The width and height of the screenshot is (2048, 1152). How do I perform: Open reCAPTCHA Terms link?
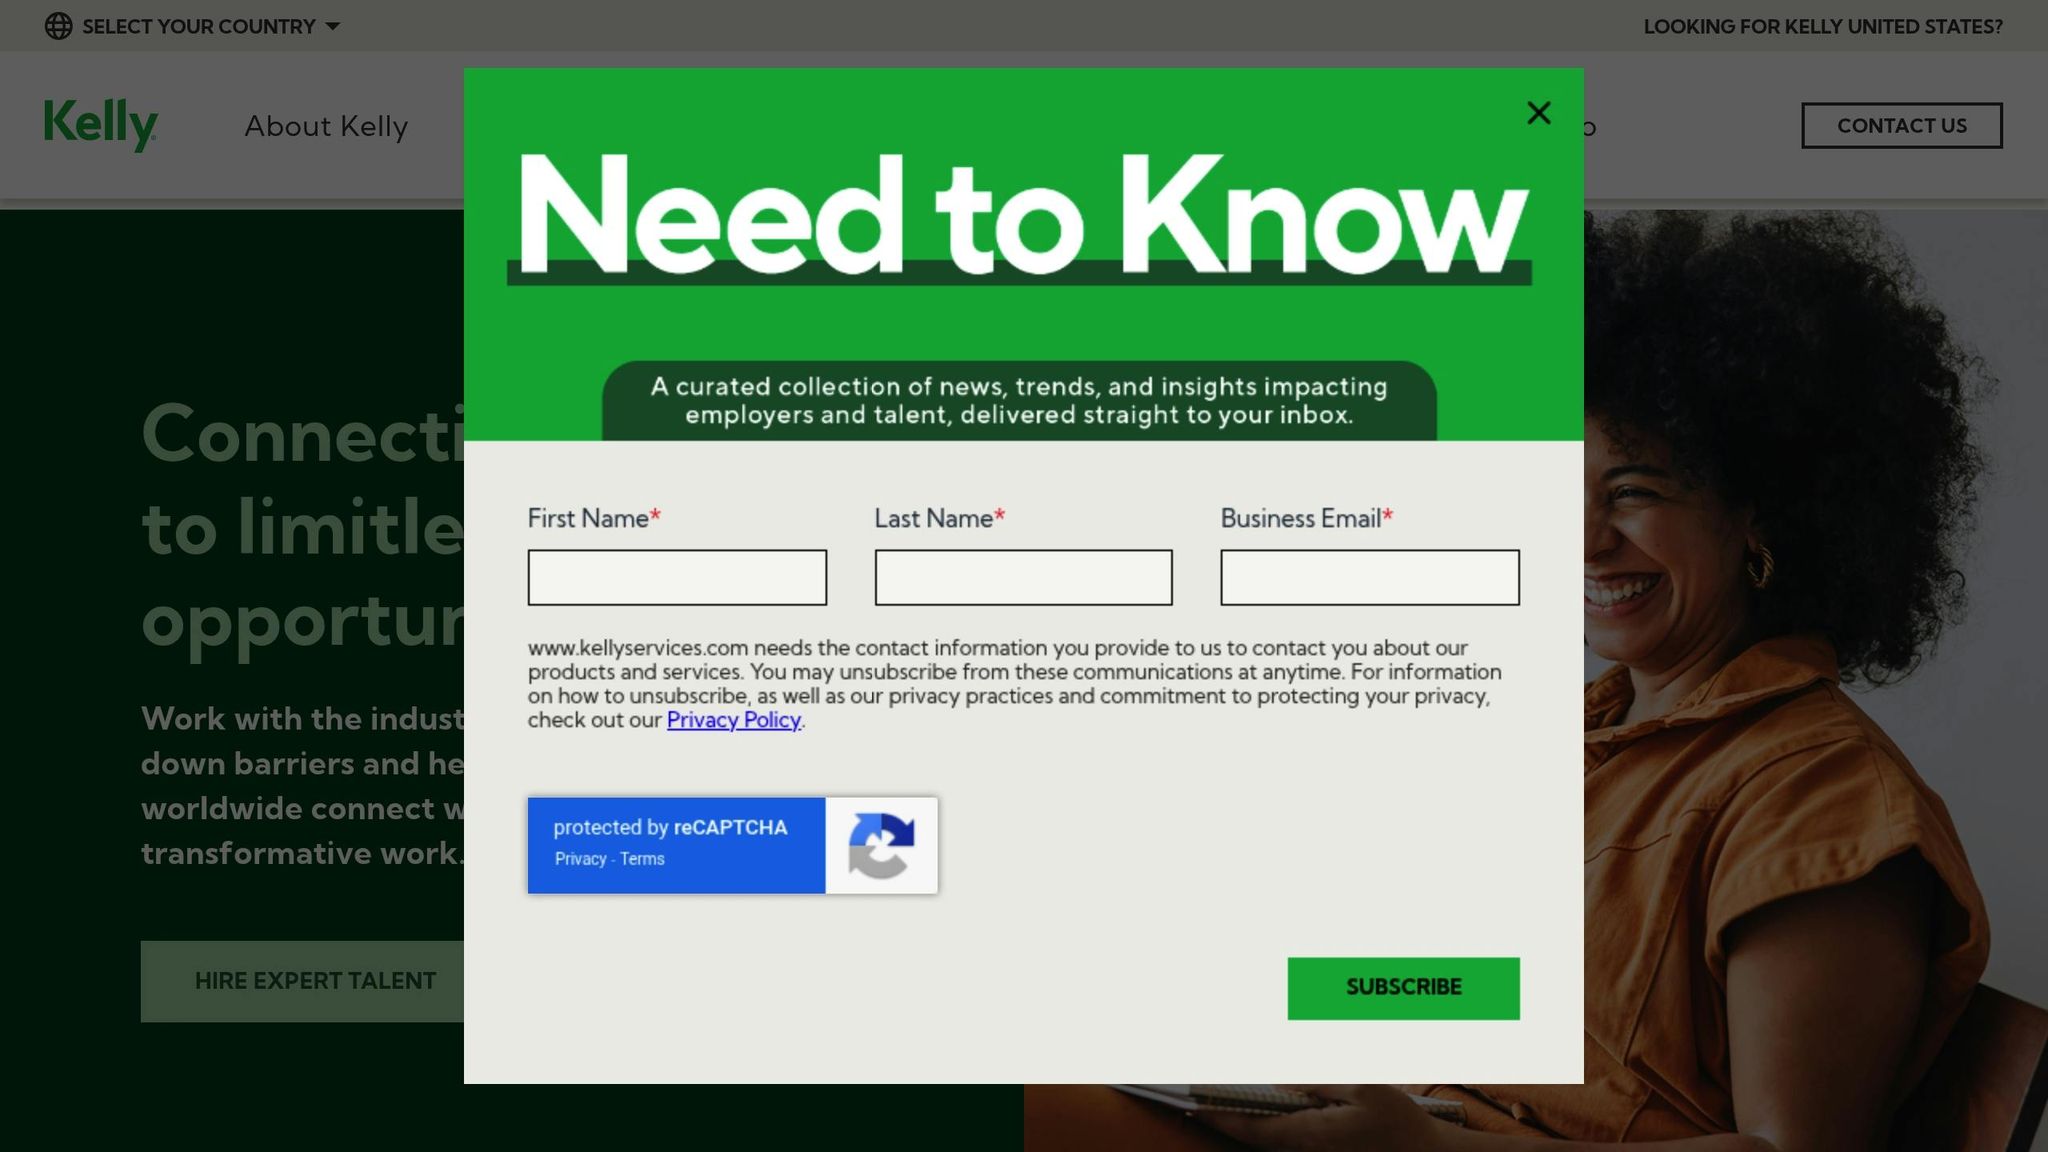(642, 859)
